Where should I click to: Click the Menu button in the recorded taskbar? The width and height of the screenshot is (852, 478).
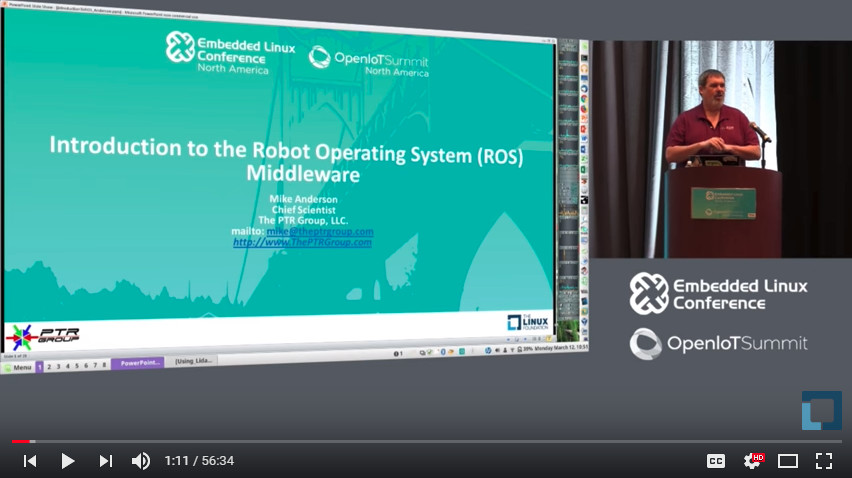pyautogui.click(x=18, y=368)
